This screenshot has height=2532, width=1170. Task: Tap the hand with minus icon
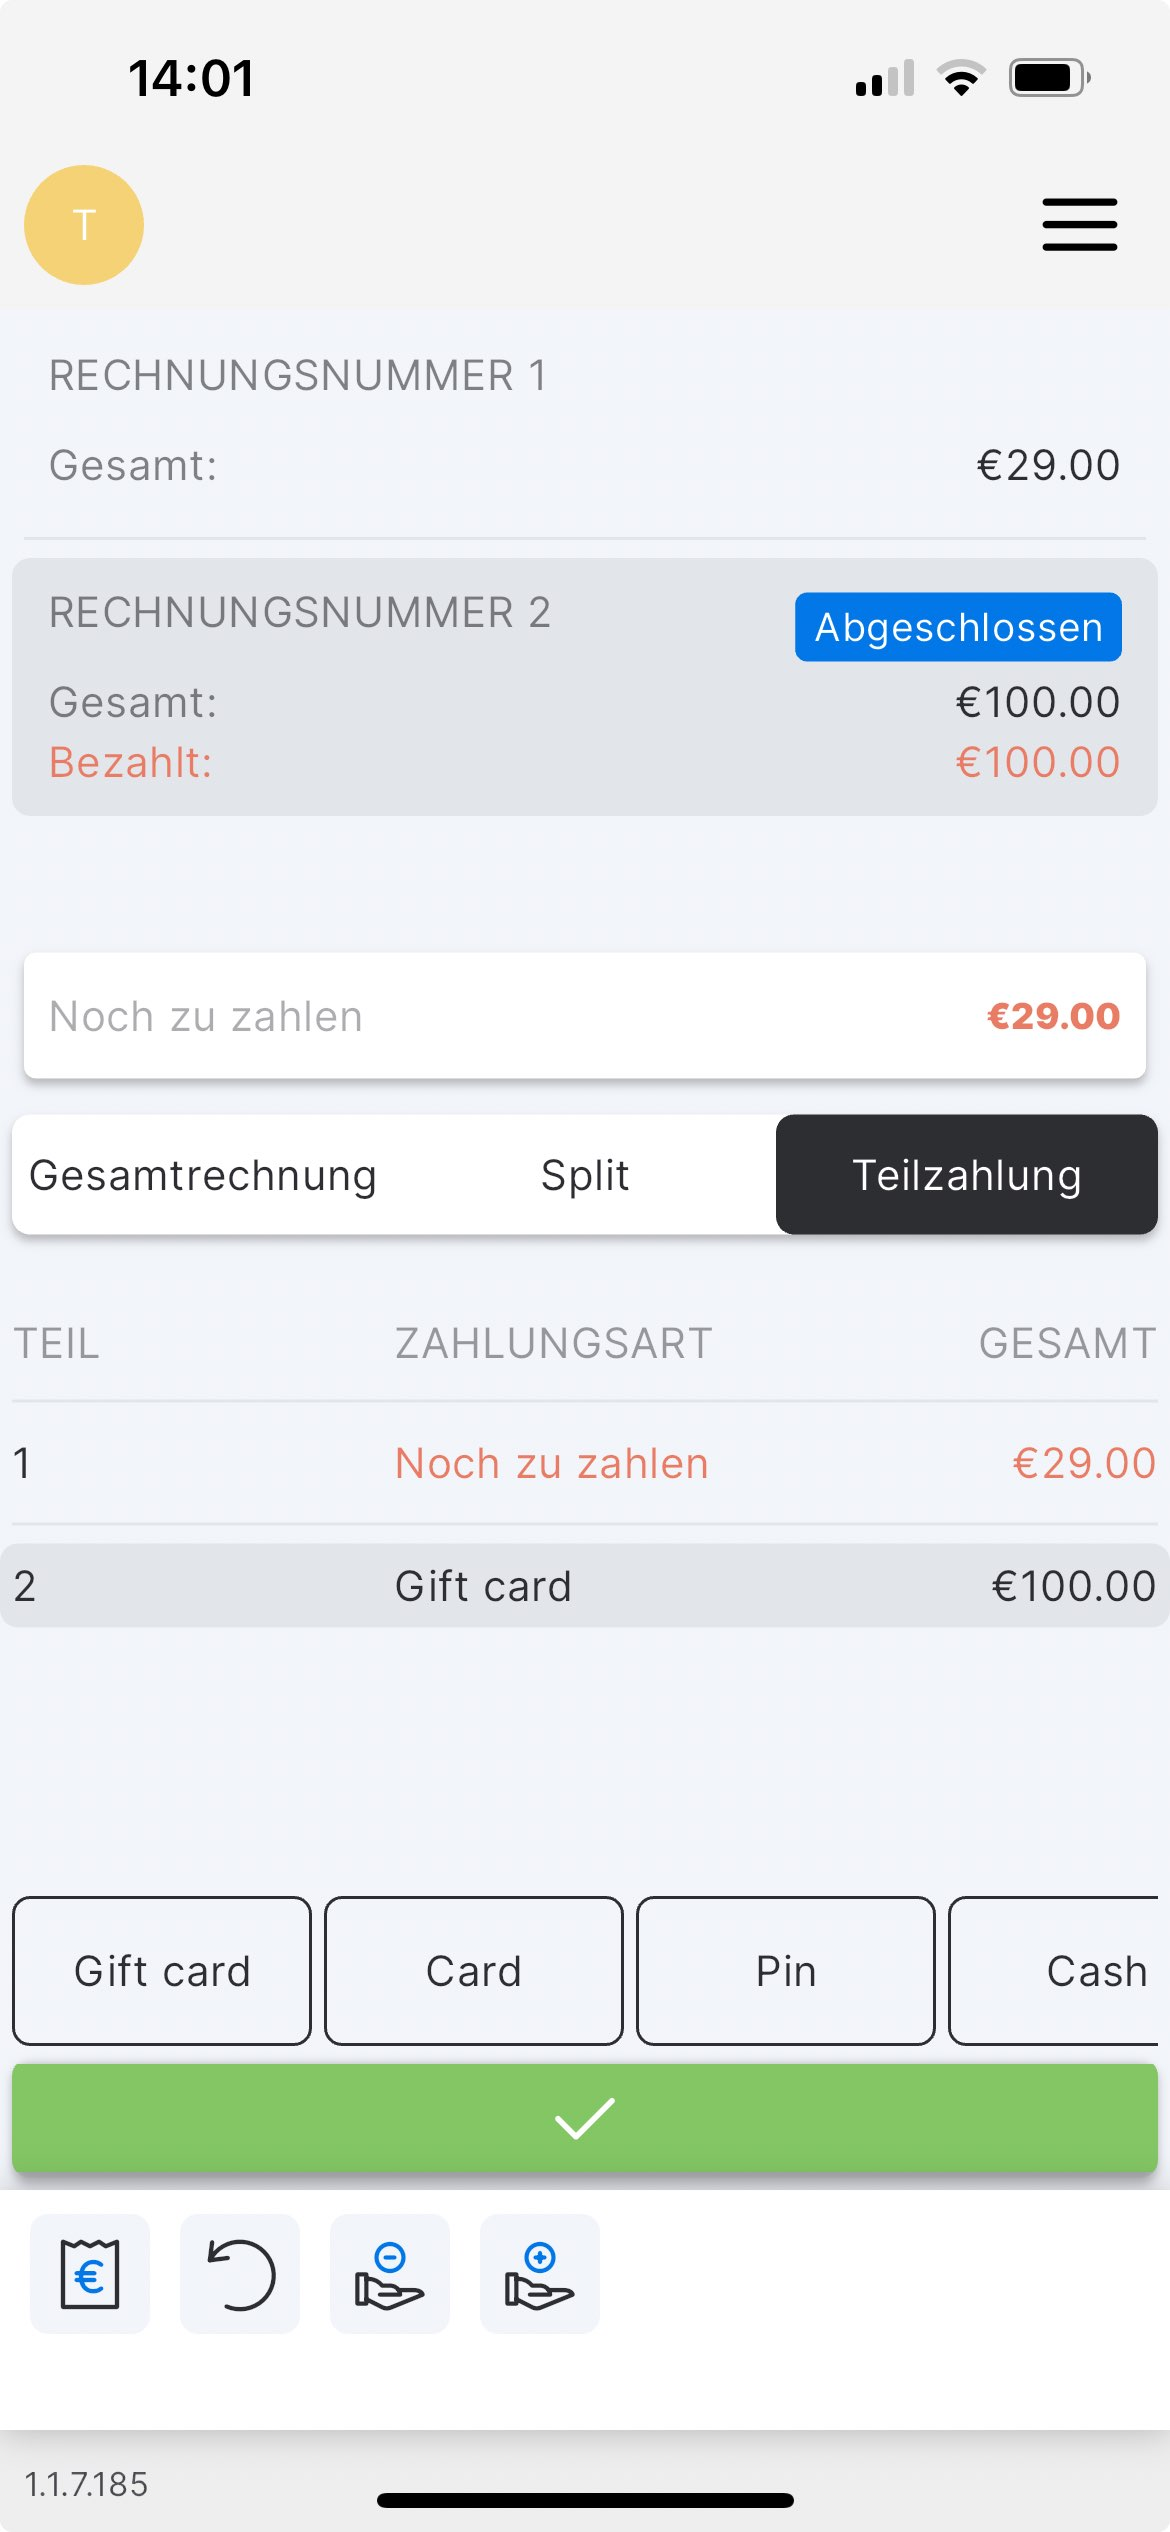click(x=390, y=2274)
